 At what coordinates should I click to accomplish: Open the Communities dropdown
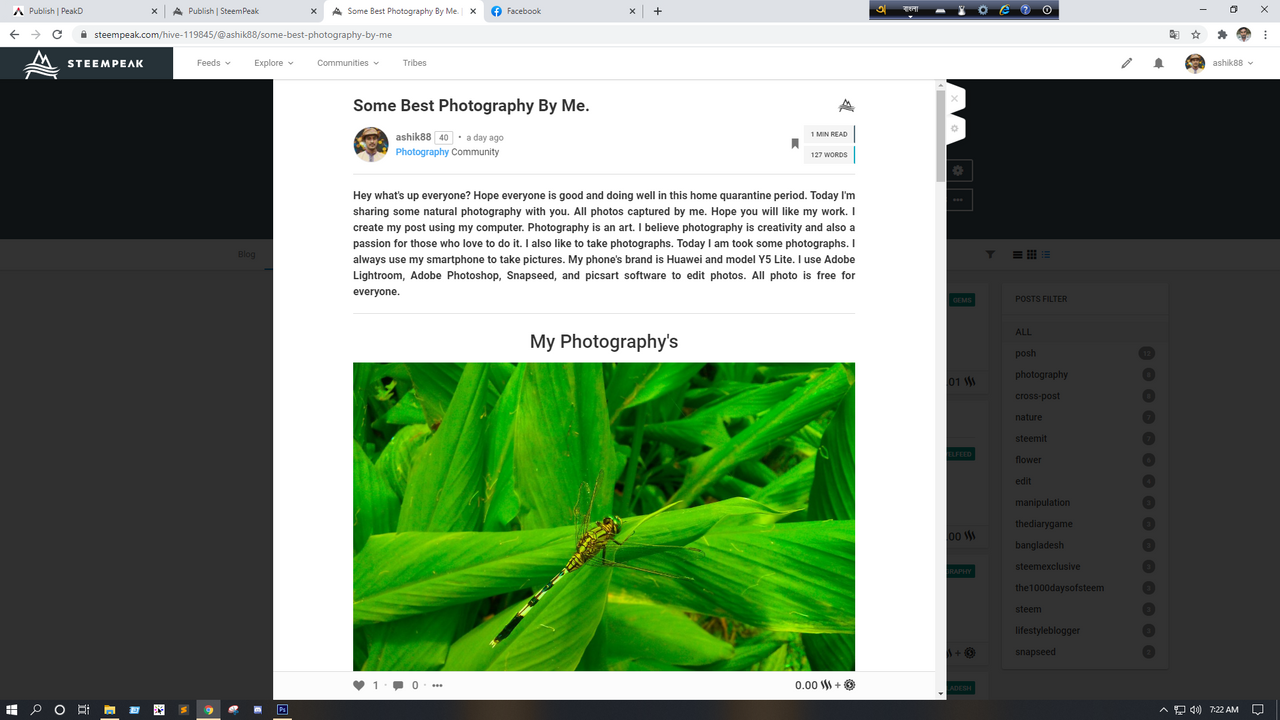click(348, 63)
